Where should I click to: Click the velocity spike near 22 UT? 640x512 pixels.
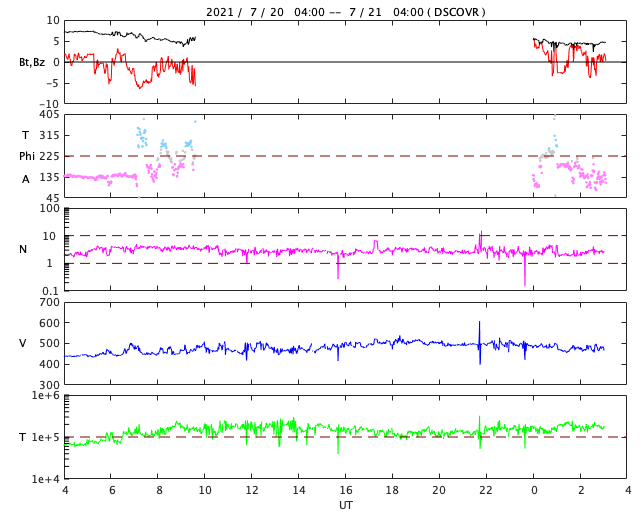[480, 342]
